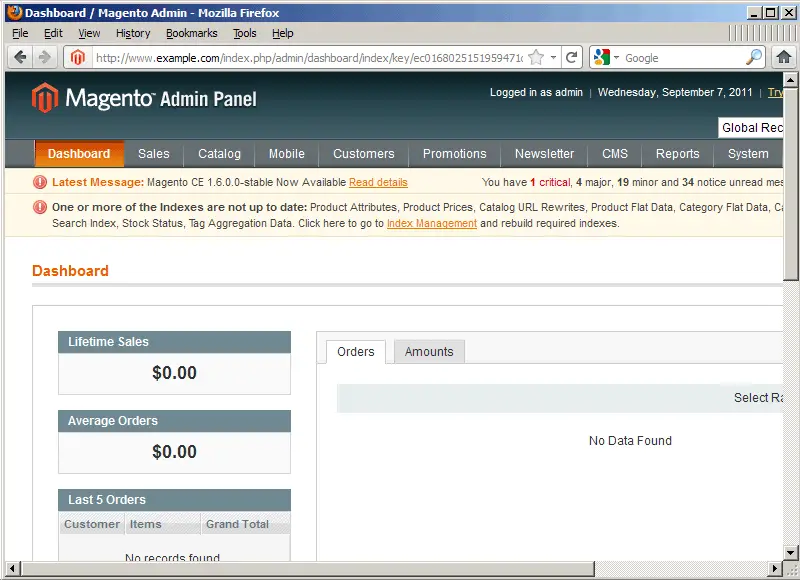This screenshot has width=800, height=580.
Task: Open the Catalog navigation menu
Action: (219, 154)
